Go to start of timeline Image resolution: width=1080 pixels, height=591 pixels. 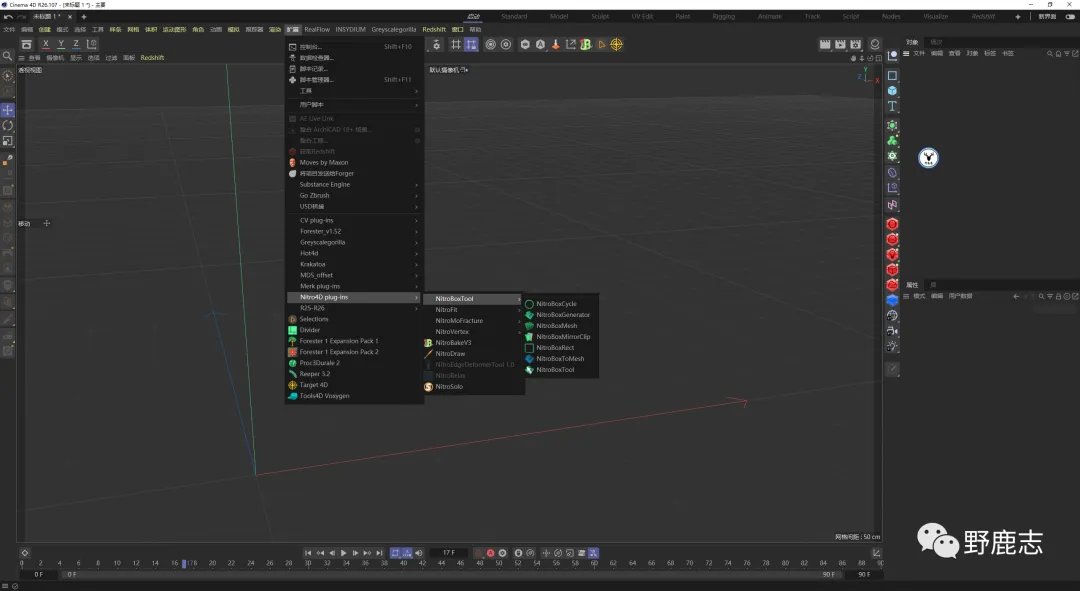[x=308, y=553]
